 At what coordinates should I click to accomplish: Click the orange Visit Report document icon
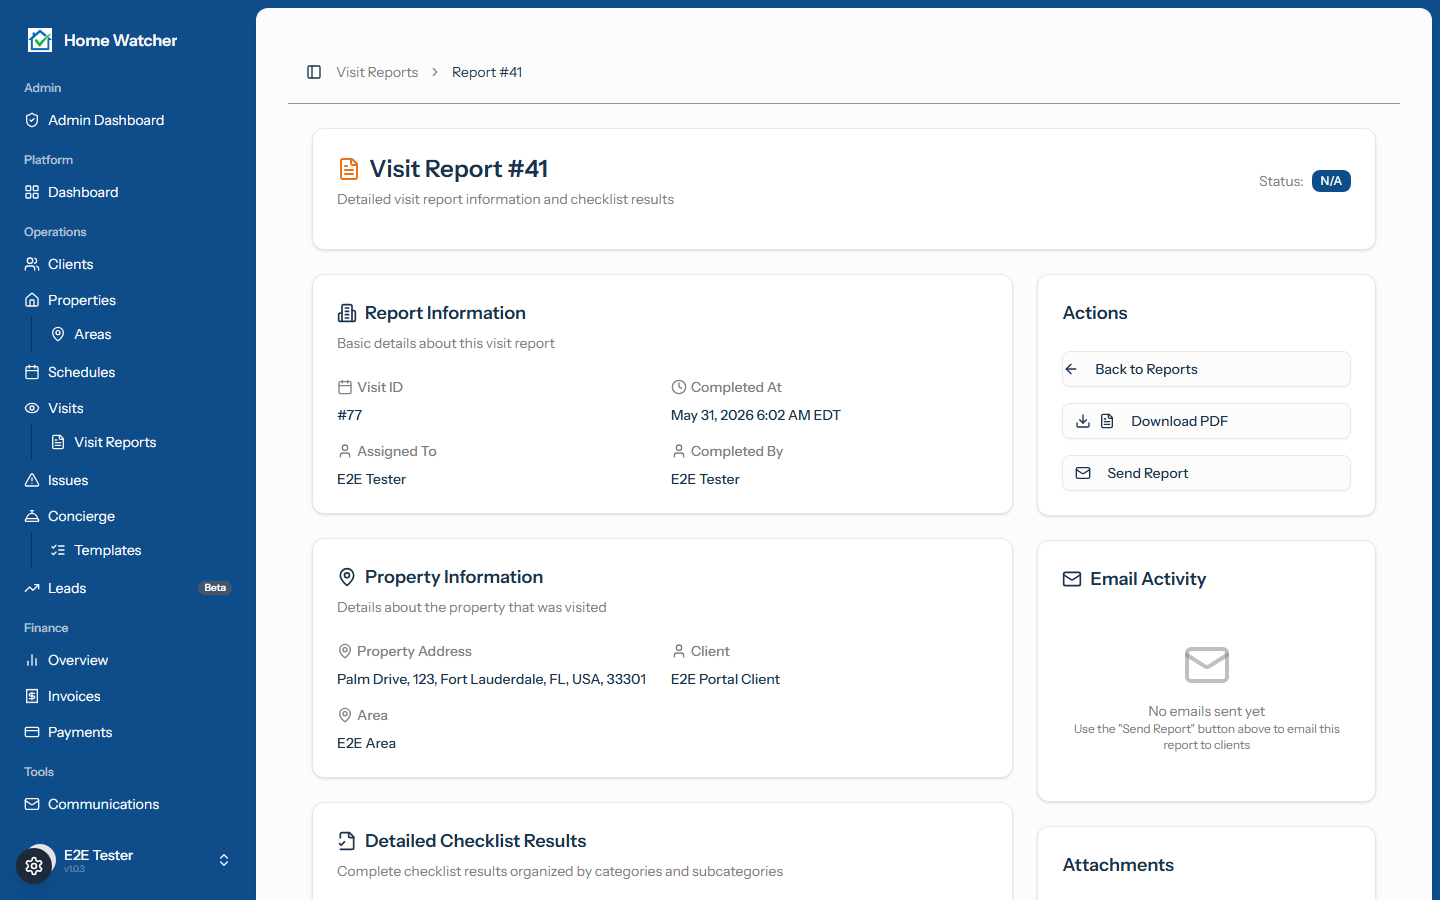click(x=349, y=169)
